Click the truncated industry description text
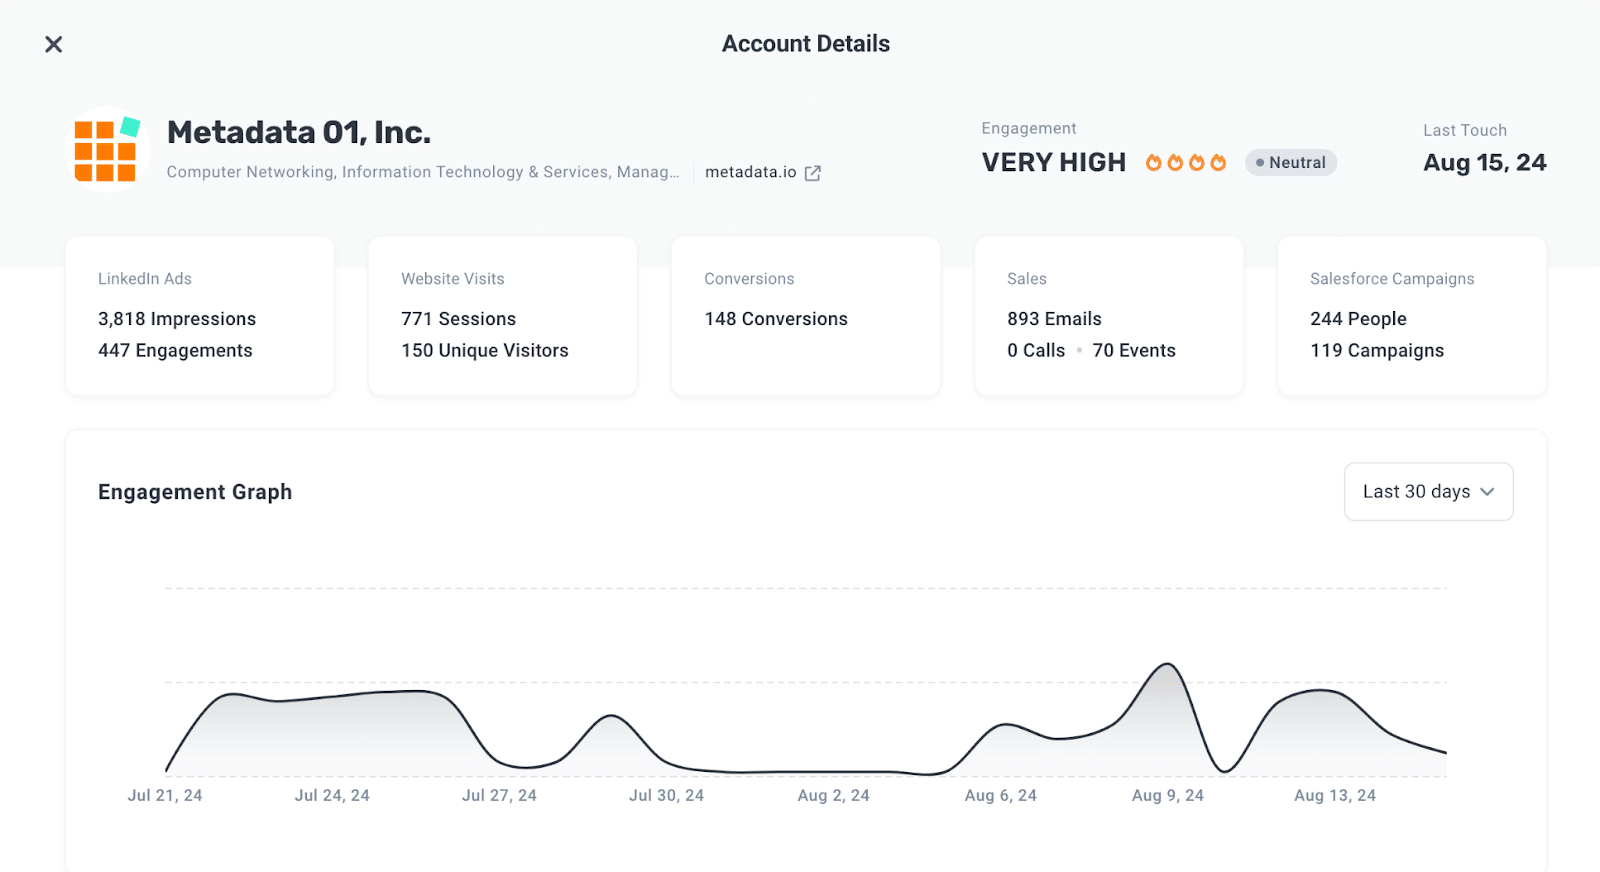Screen dimensions: 1600x872 [423, 172]
